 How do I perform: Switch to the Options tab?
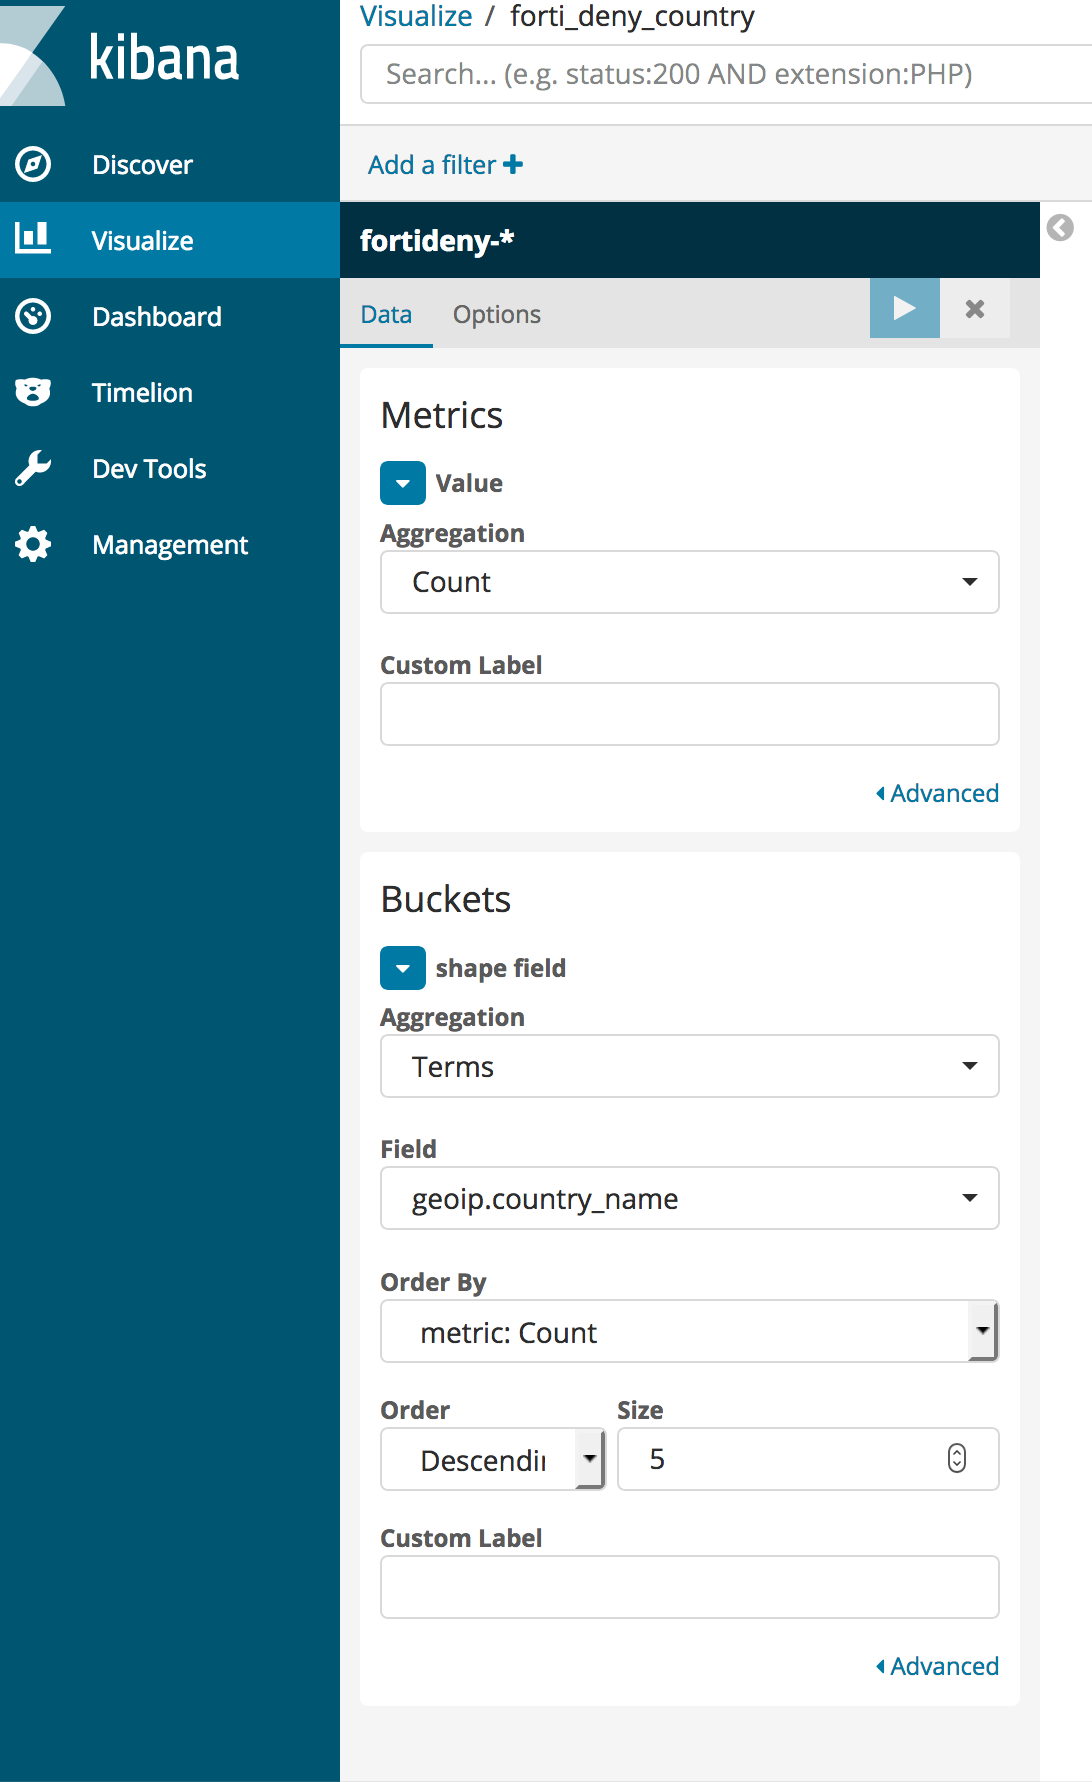(x=496, y=315)
